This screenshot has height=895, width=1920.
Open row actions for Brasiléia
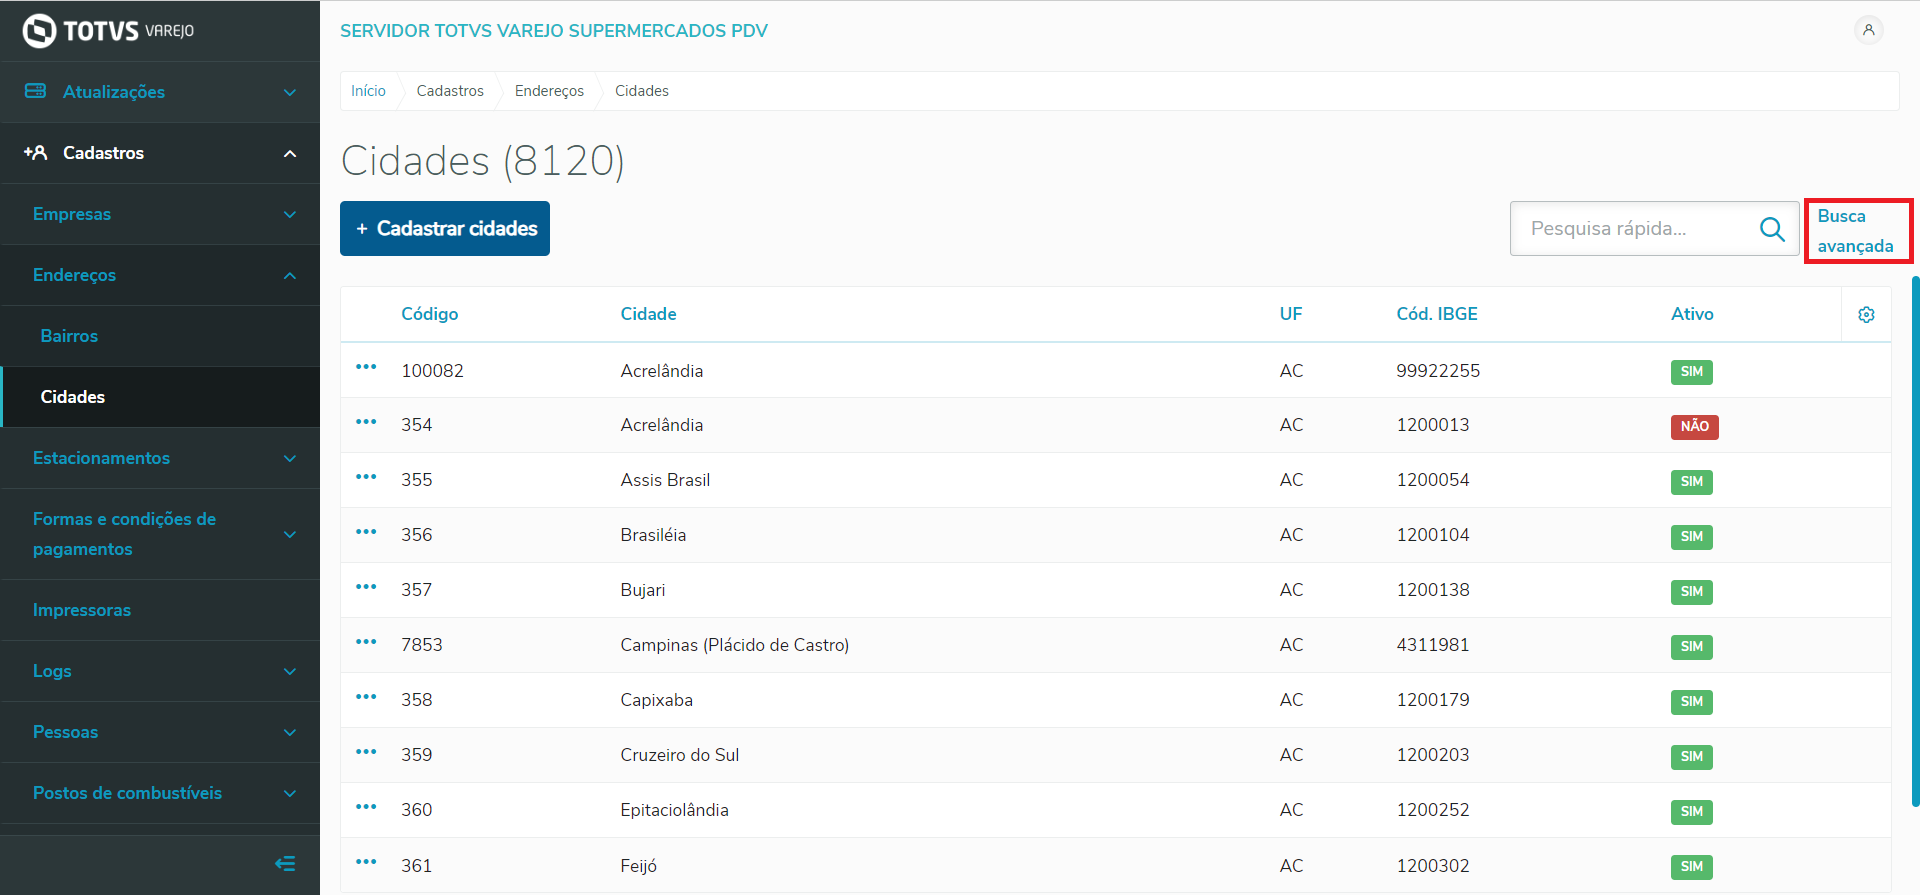click(x=366, y=532)
